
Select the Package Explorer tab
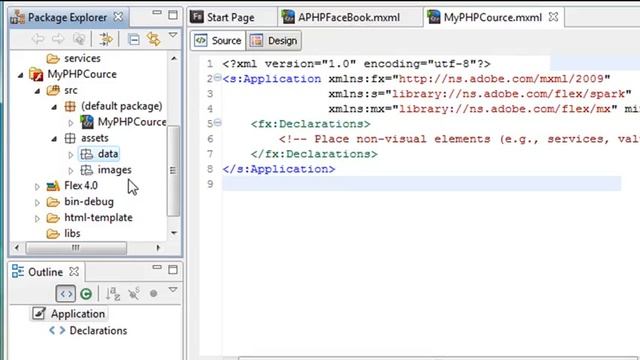click(67, 17)
